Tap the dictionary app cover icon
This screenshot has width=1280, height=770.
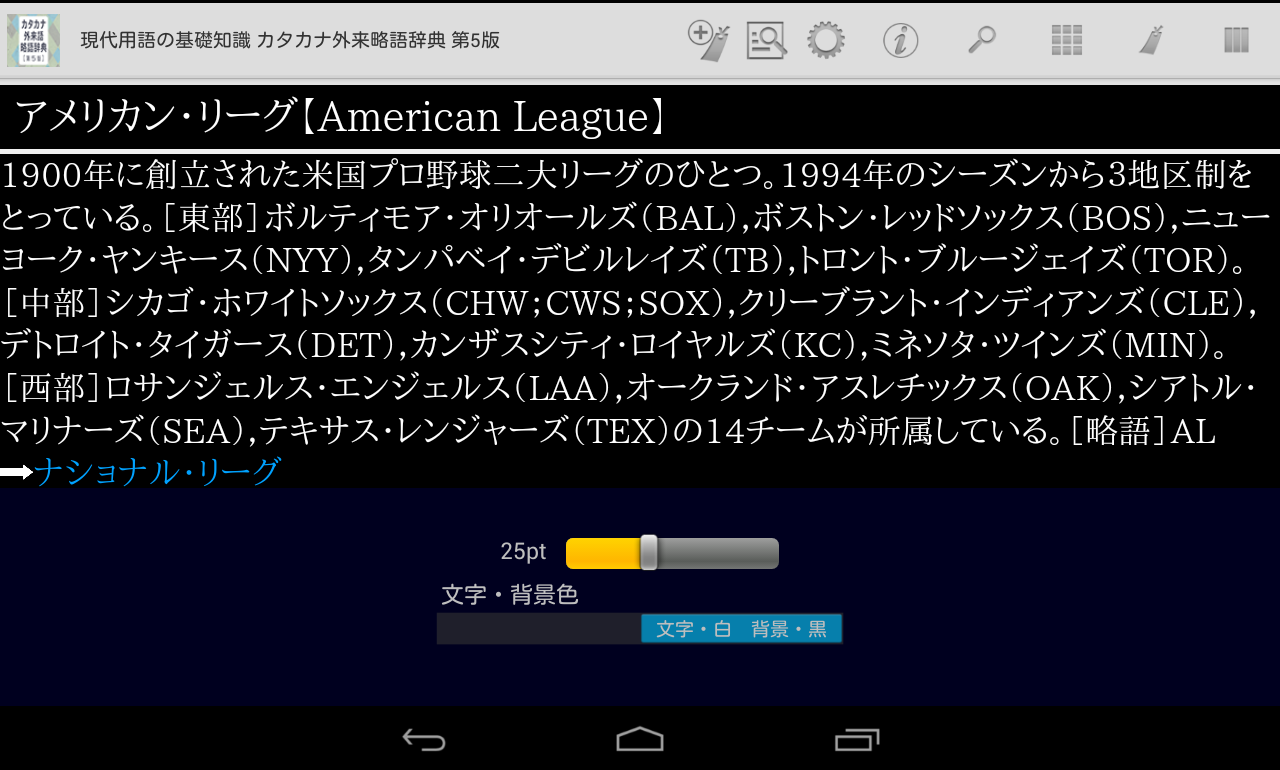(33, 41)
